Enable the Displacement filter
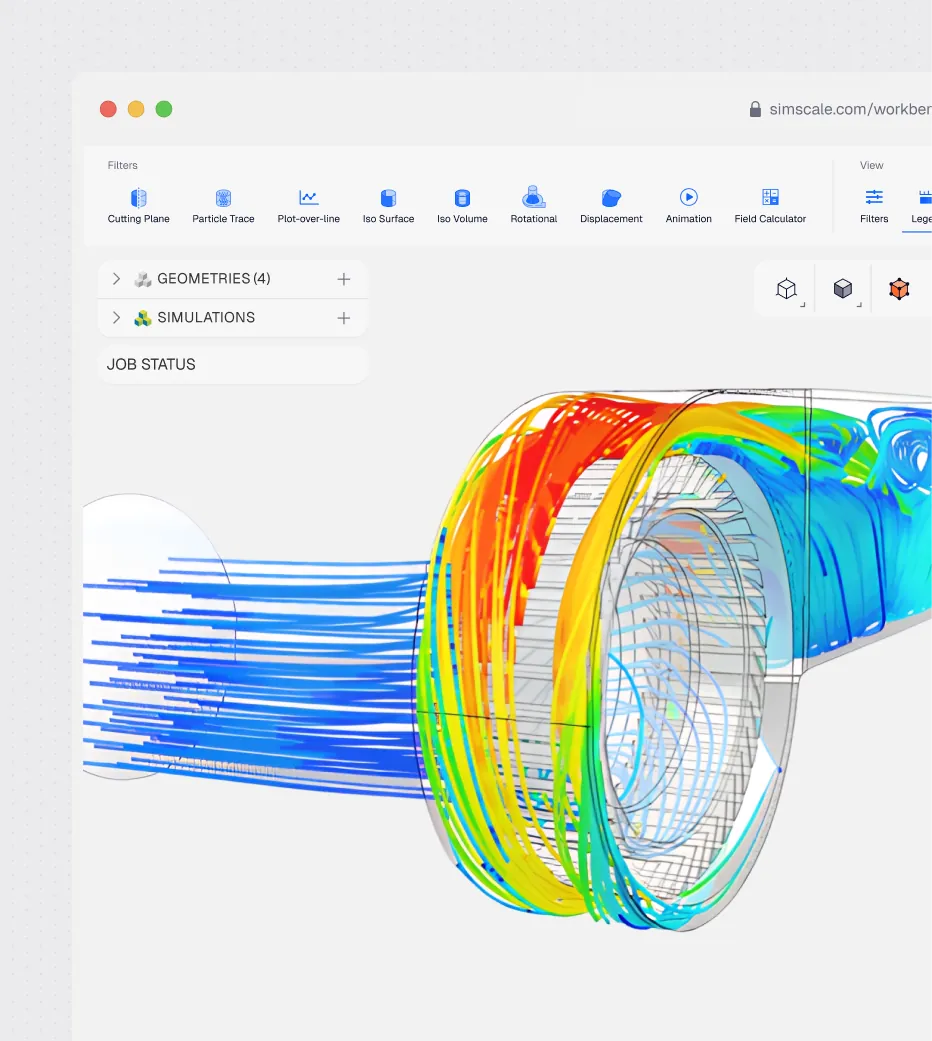The width and height of the screenshot is (932, 1041). 611,206
